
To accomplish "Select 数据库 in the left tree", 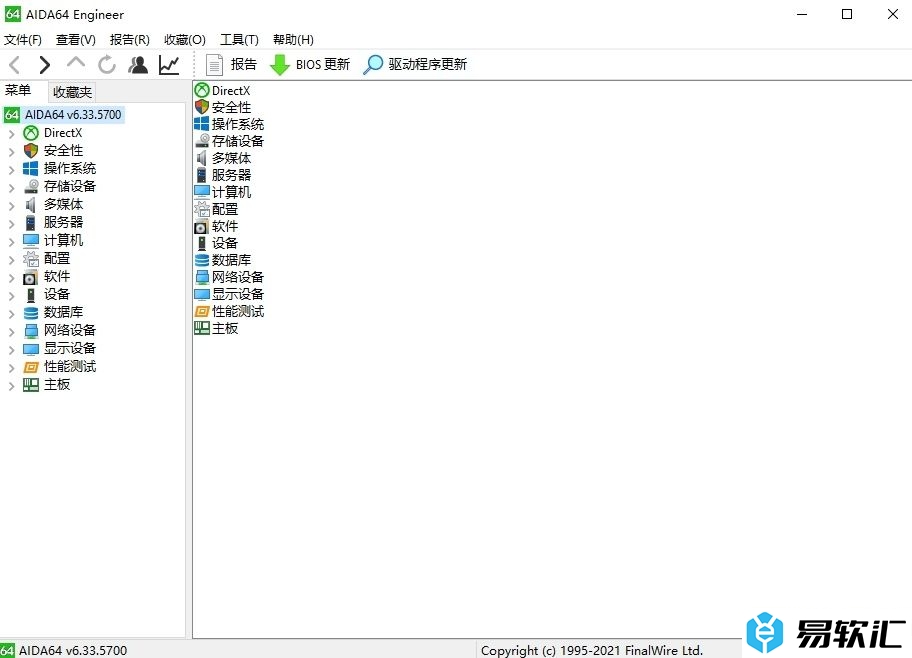I will (x=63, y=312).
